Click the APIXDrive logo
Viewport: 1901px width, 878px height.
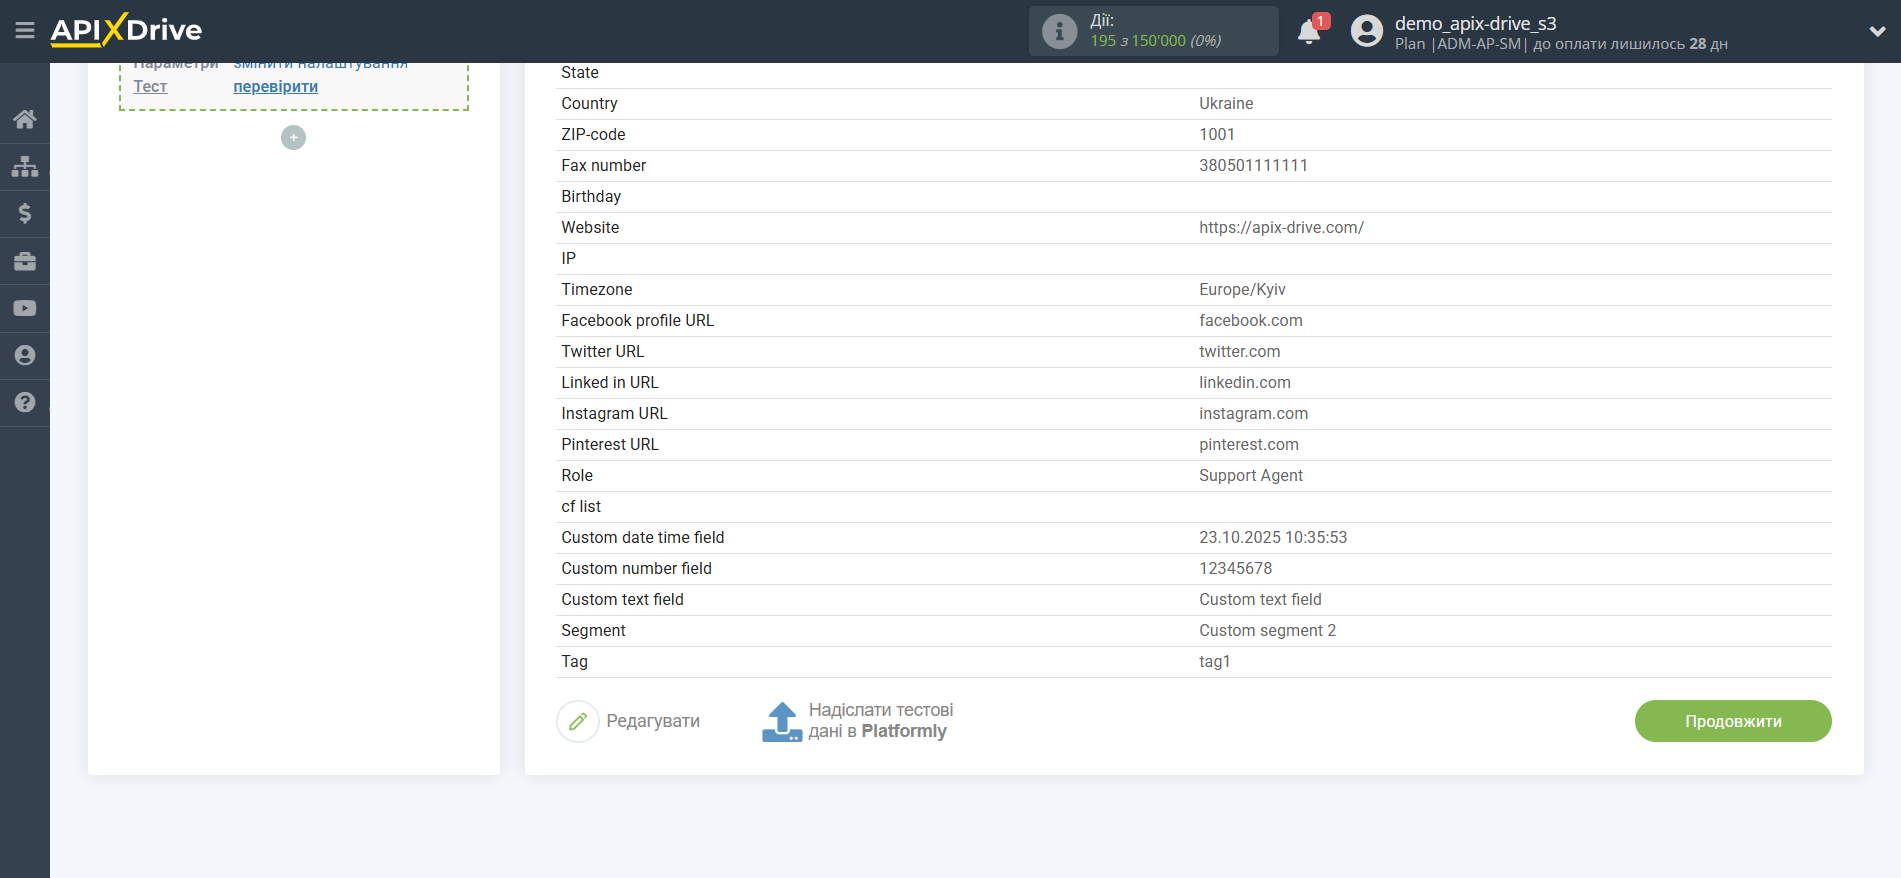coord(127,30)
